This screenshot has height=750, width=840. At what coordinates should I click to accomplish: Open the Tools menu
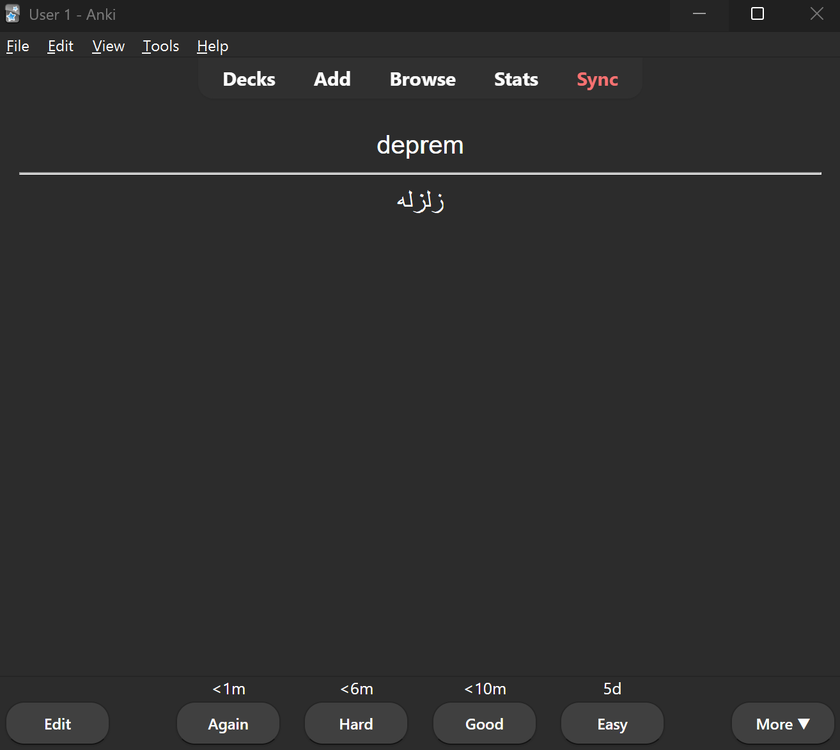[x=161, y=46]
